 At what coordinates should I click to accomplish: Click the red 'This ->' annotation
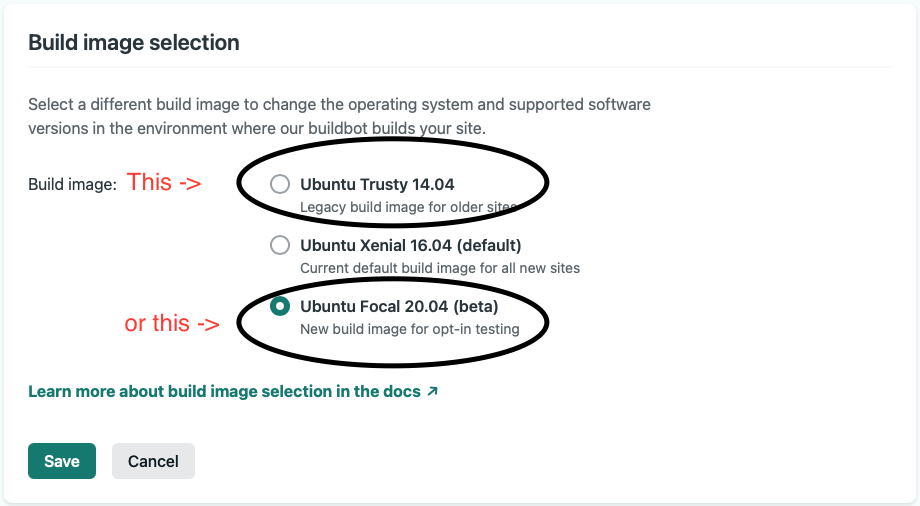coord(164,183)
